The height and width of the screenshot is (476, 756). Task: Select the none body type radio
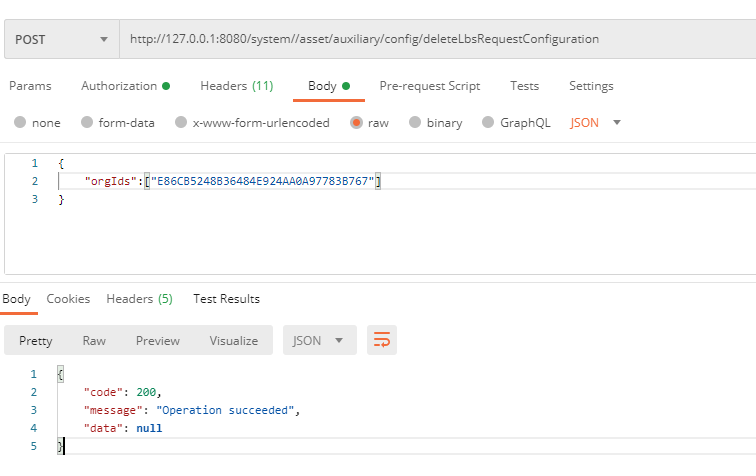tap(20, 123)
